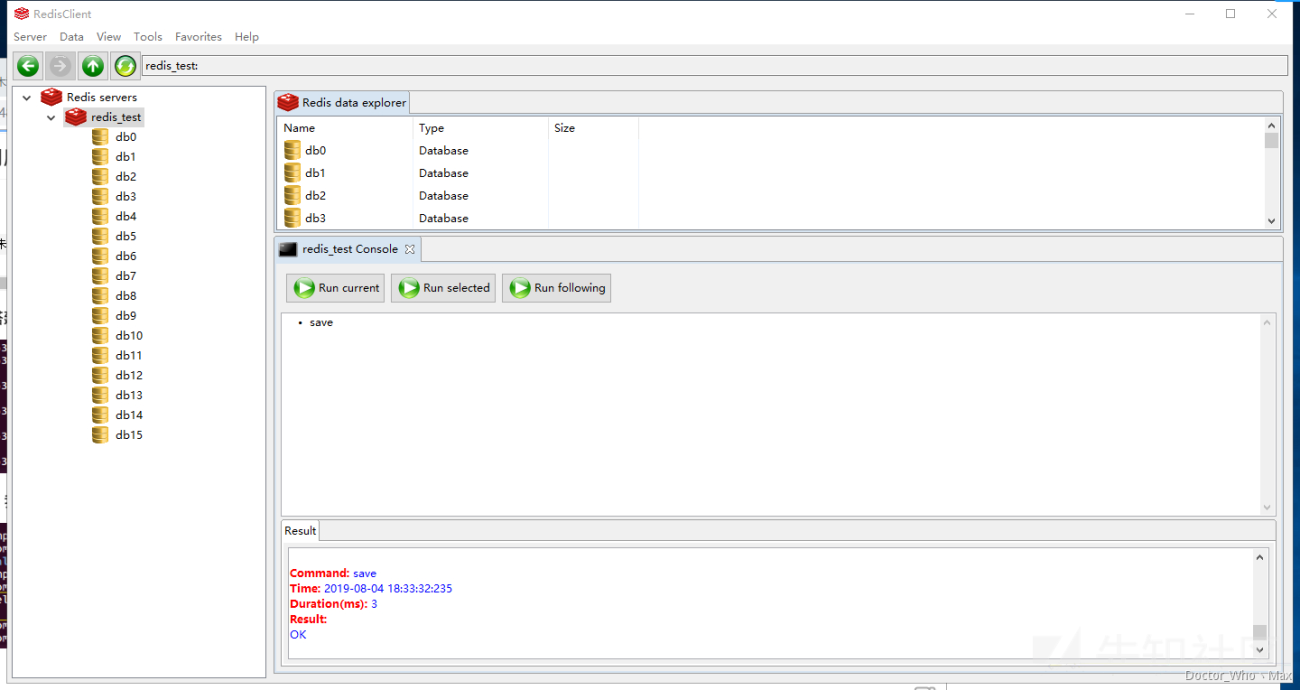Sort by the Type column header

click(x=480, y=128)
